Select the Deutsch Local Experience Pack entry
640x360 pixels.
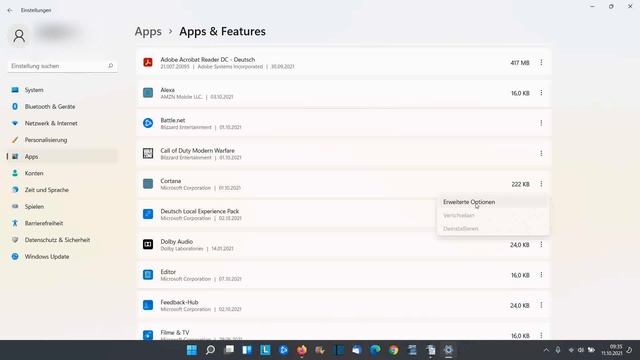[344, 214]
